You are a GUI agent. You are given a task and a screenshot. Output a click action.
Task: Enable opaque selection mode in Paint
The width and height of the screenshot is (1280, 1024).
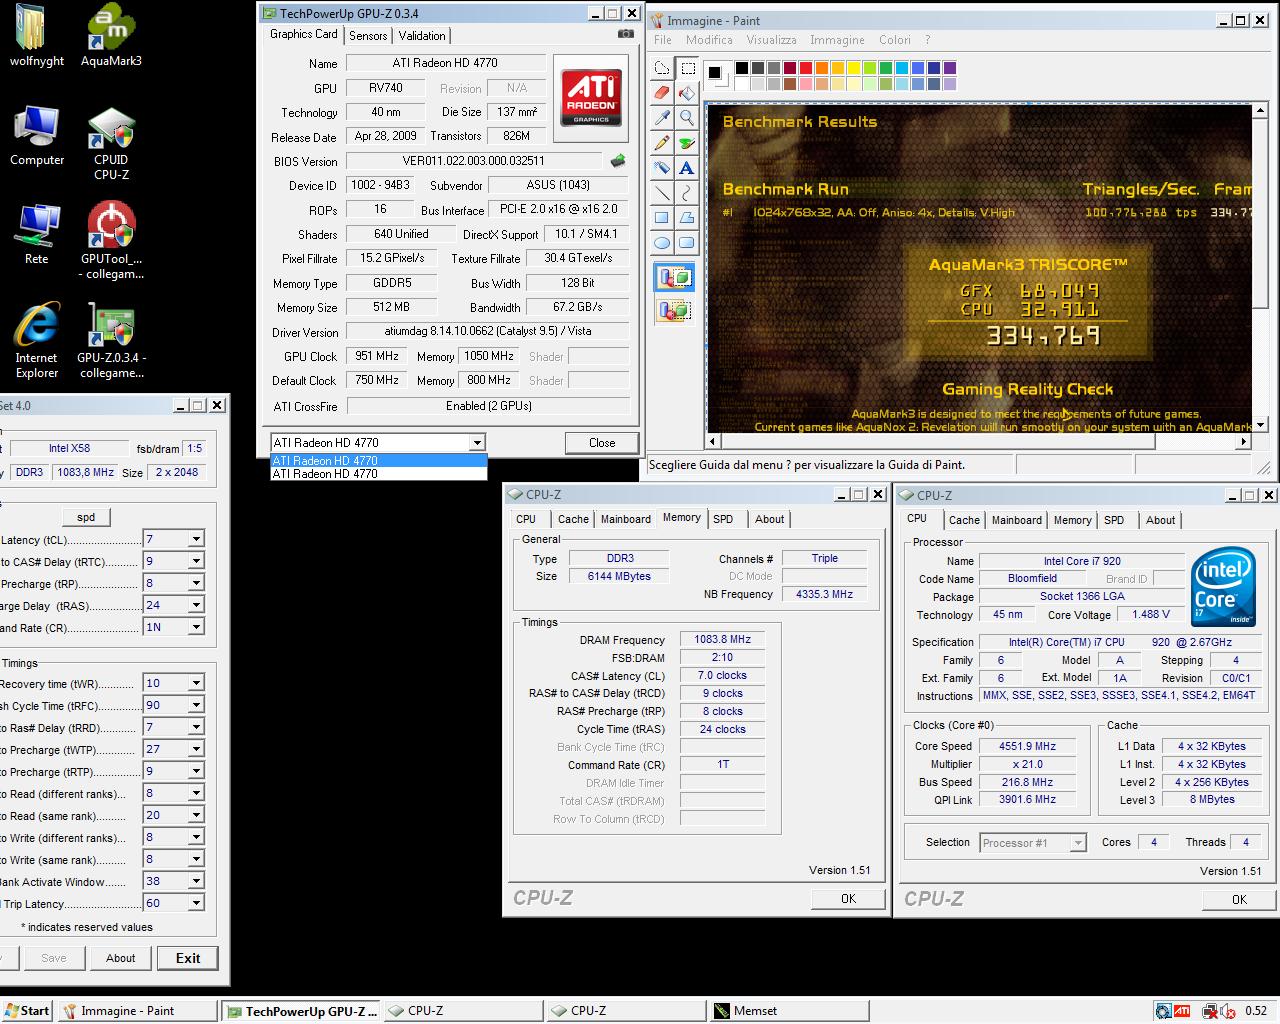click(x=675, y=277)
